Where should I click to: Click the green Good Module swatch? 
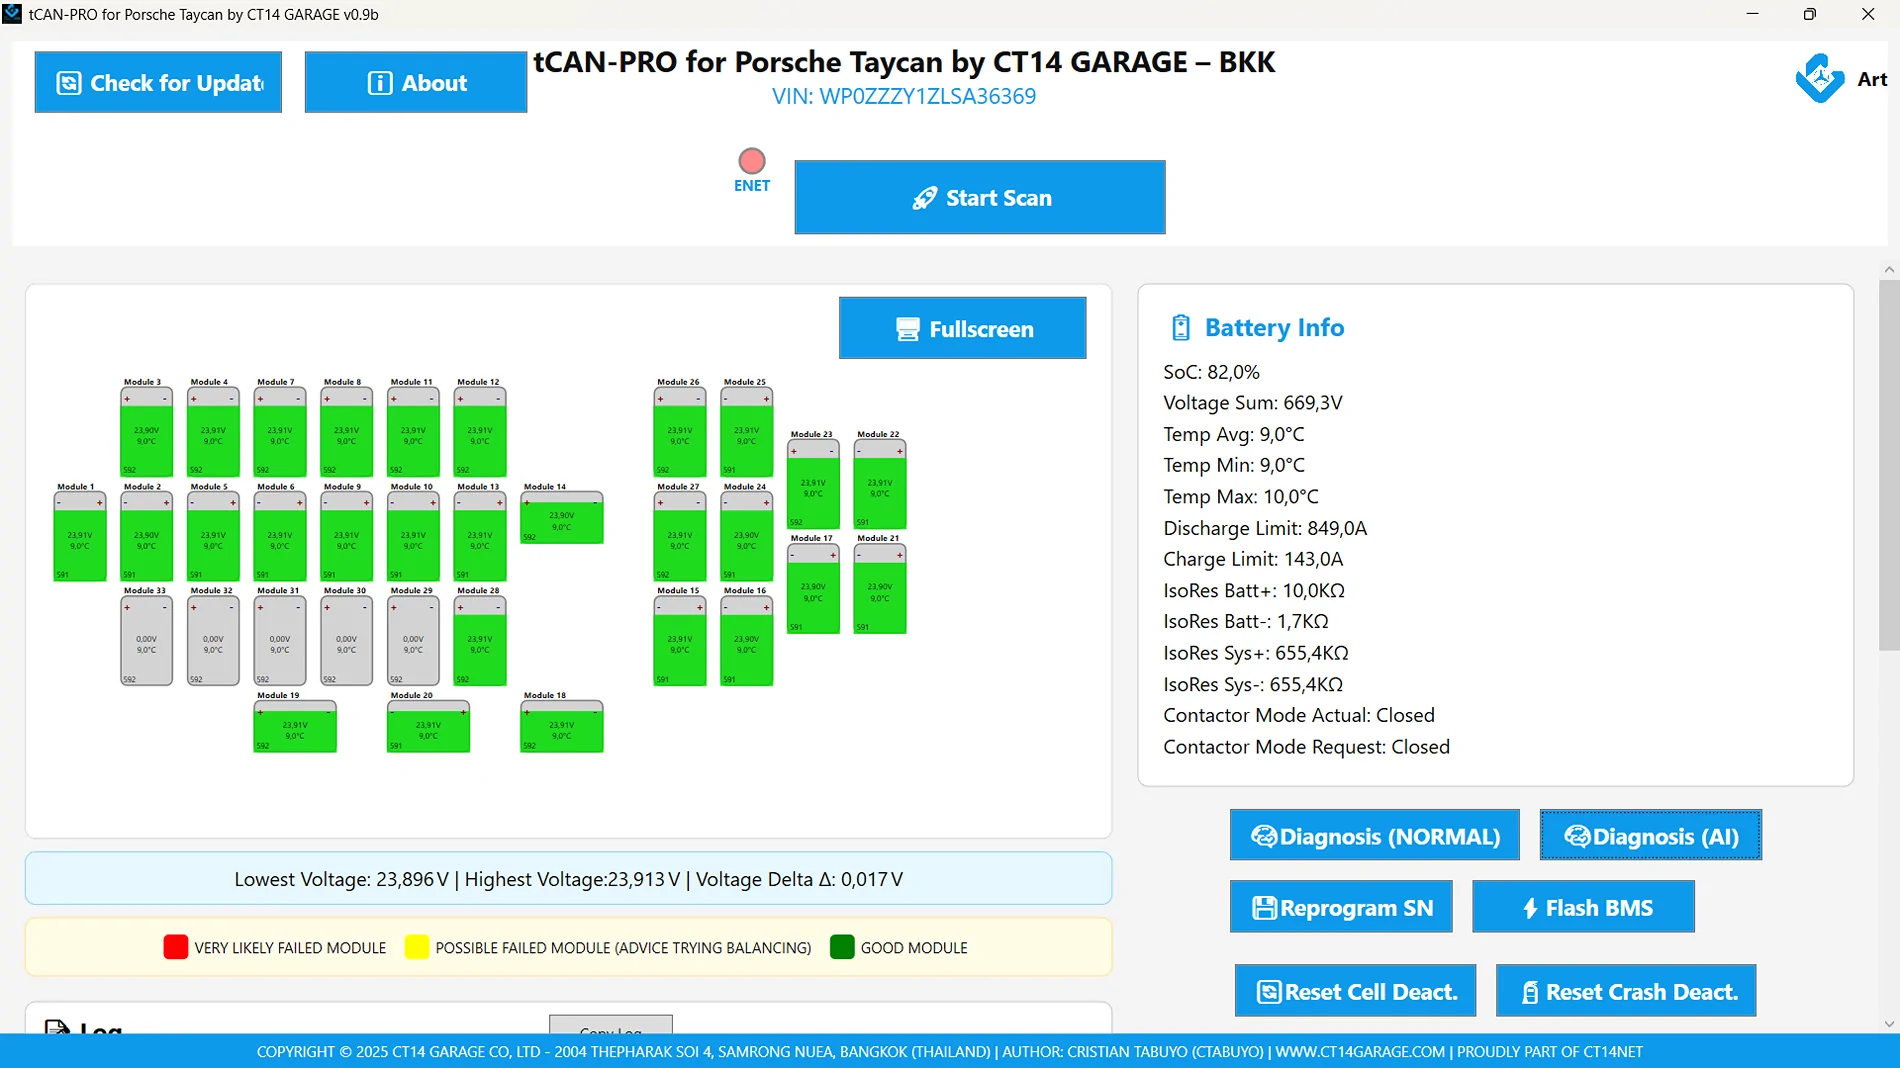tap(842, 947)
